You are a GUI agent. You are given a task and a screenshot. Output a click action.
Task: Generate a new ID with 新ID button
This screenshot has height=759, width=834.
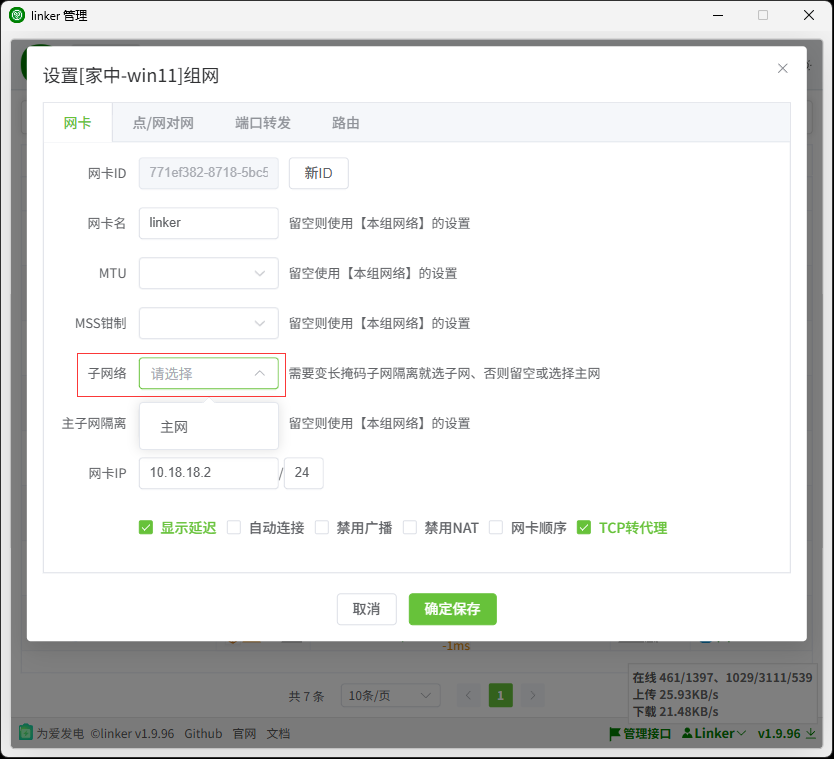pos(318,173)
